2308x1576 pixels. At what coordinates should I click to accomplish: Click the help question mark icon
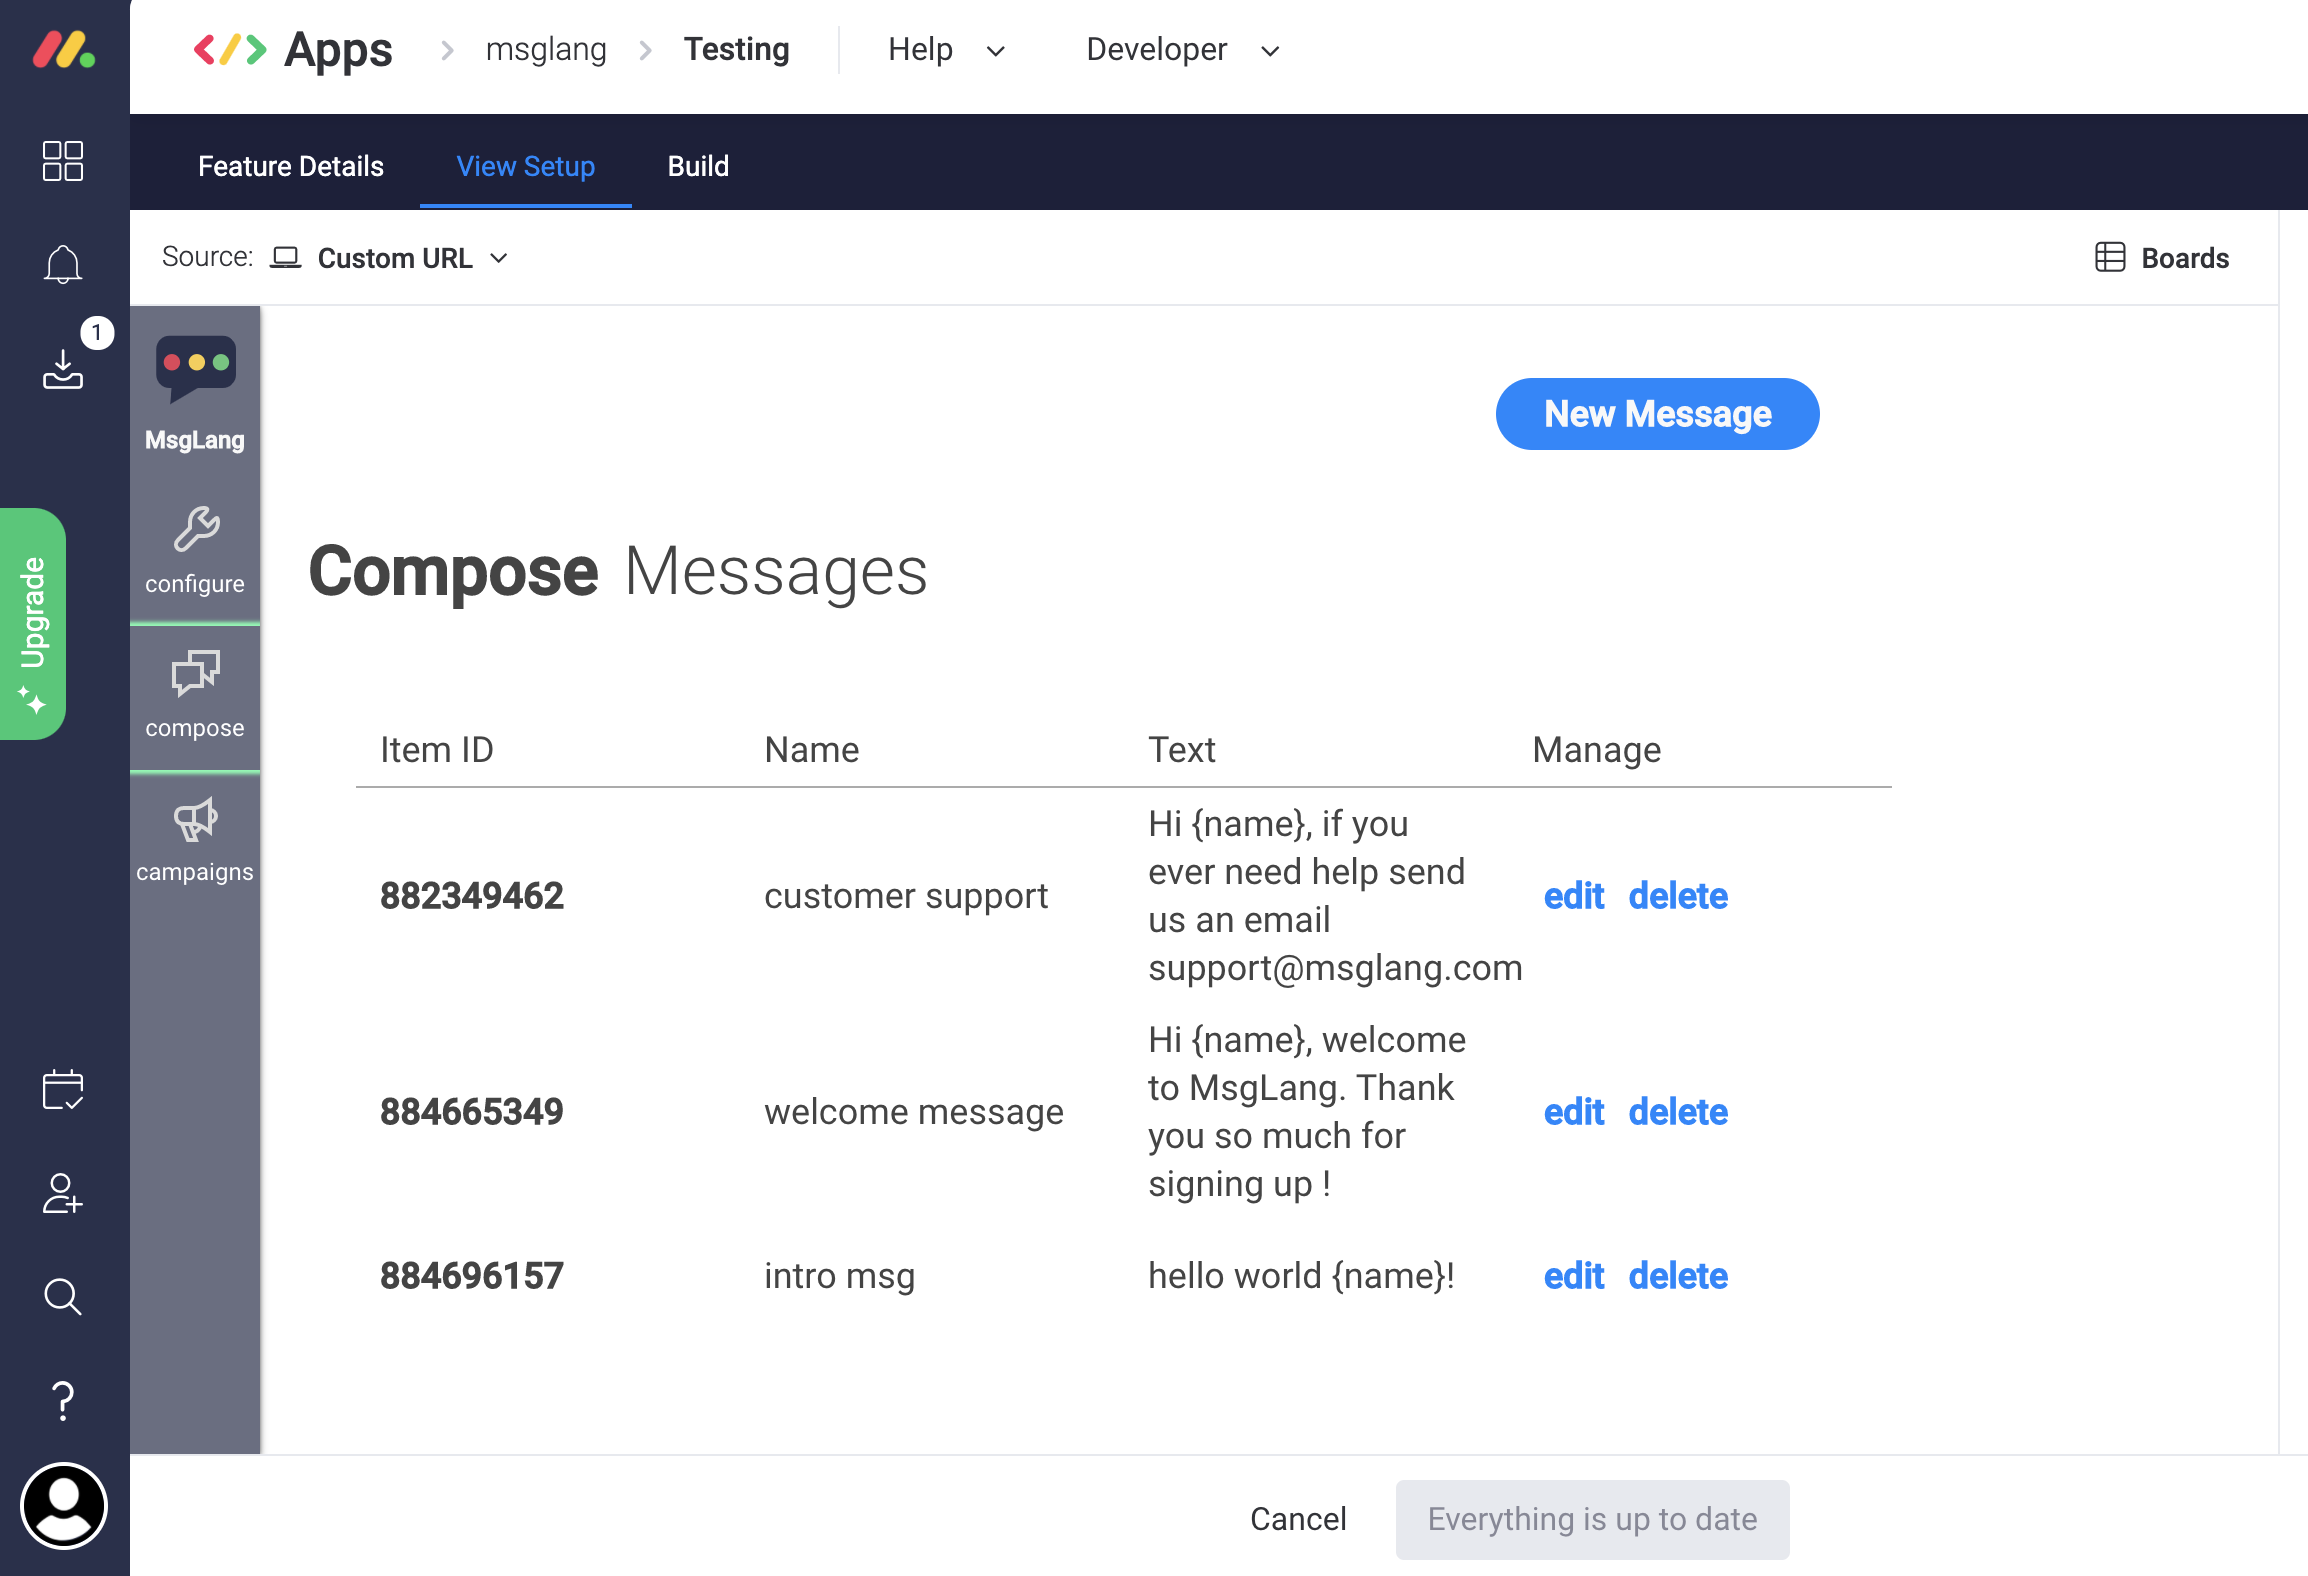click(63, 1401)
